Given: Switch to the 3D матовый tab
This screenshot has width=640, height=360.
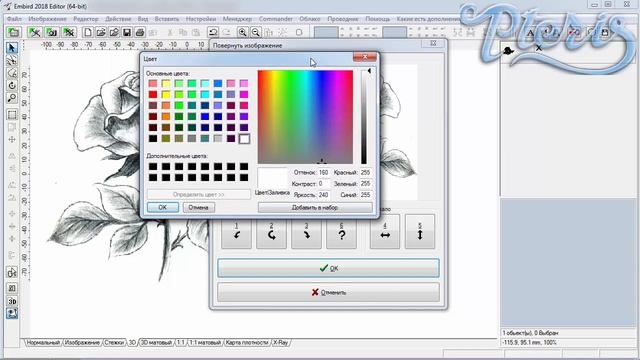Looking at the screenshot, I should 156,342.
